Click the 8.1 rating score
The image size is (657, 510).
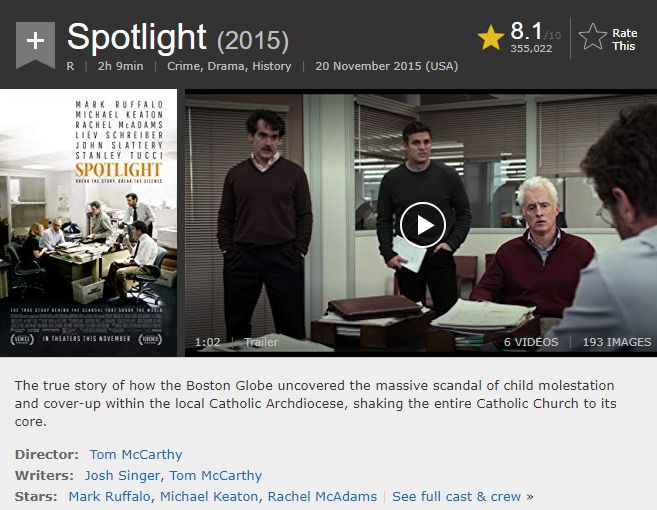tap(526, 29)
